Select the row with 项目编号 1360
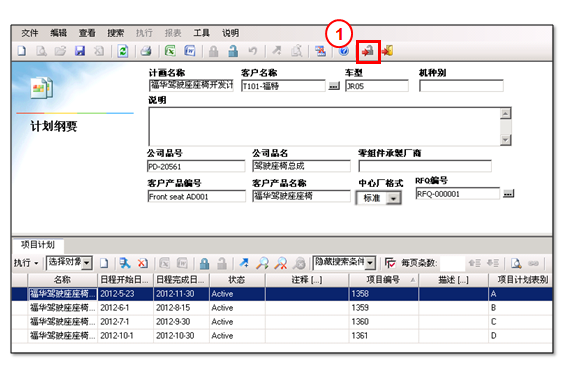Viewport: 564px width, 367px height. coord(282,322)
